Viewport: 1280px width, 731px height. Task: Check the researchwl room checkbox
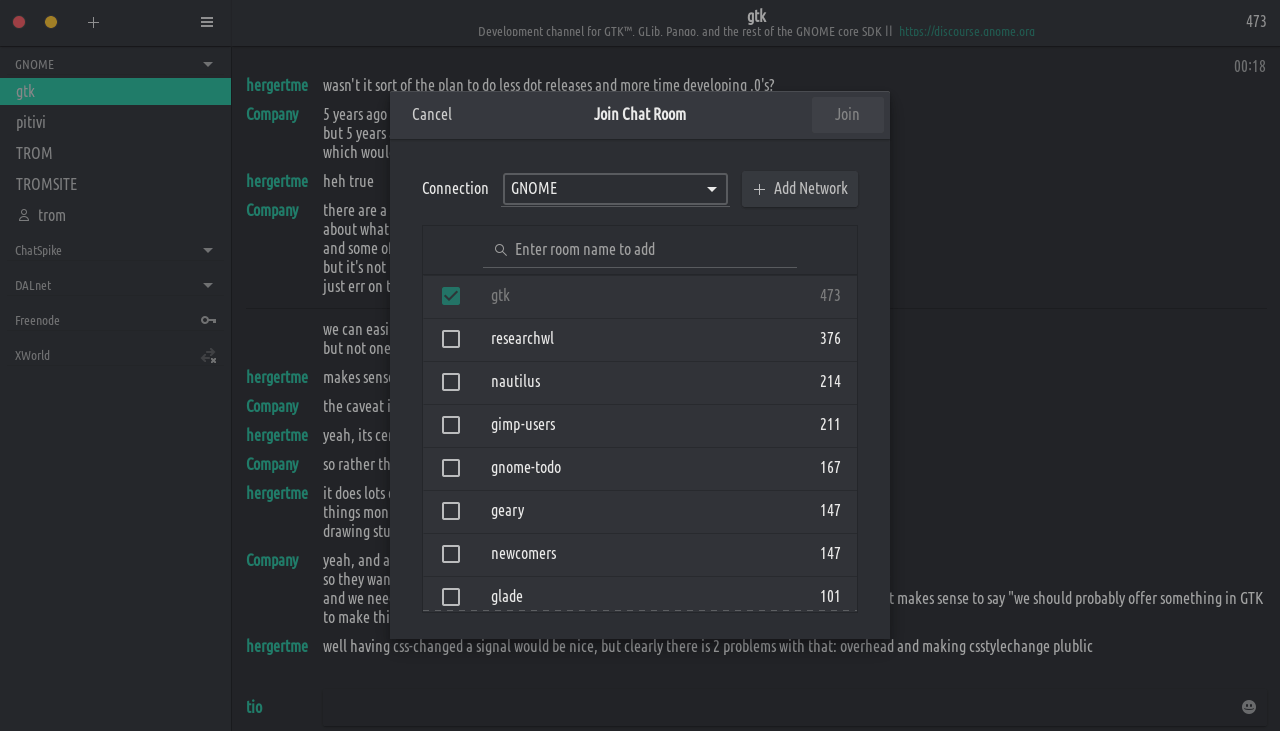click(x=451, y=339)
